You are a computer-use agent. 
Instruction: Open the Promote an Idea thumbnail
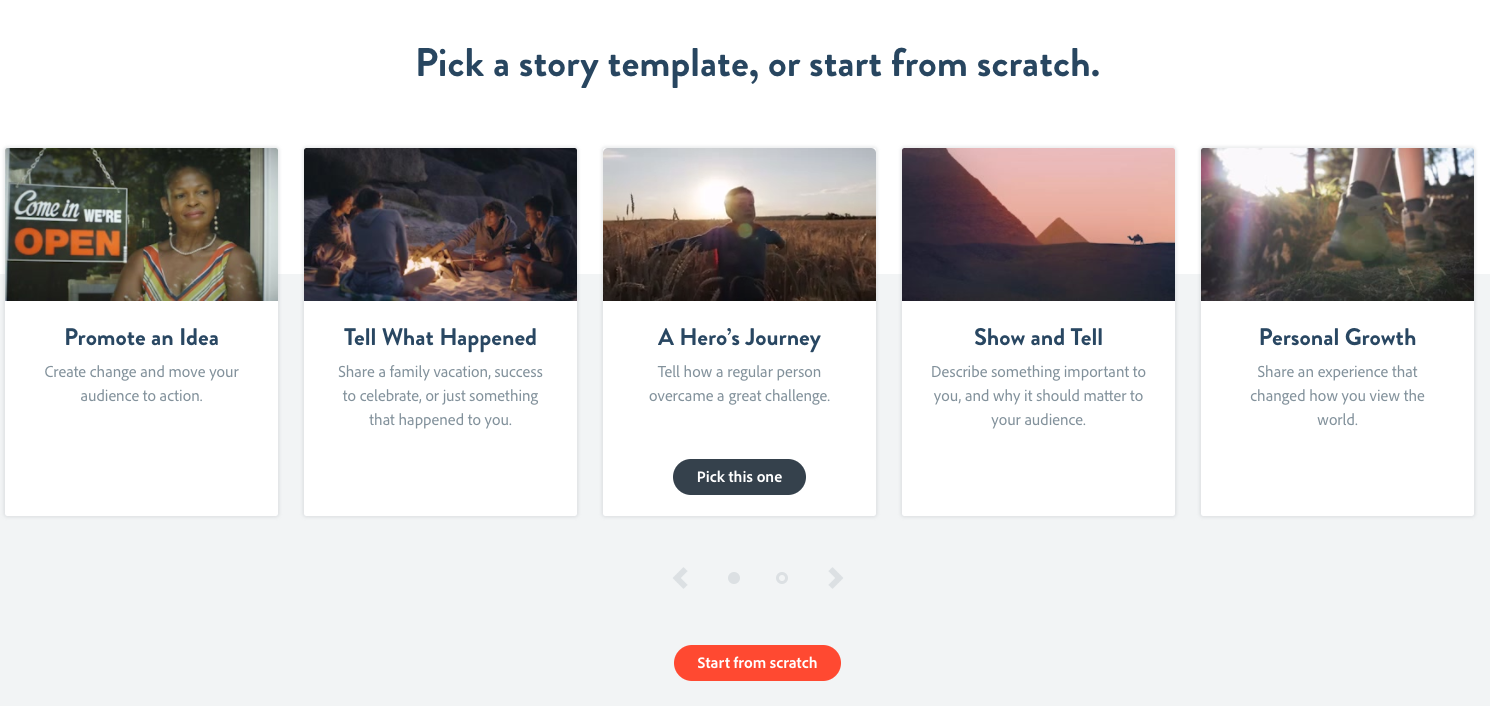click(x=141, y=225)
